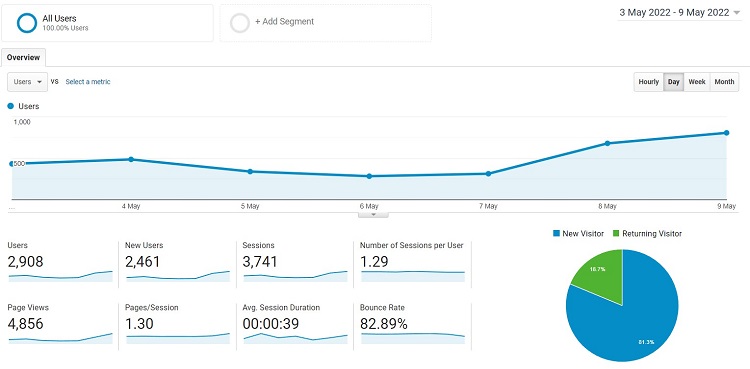The height and width of the screenshot is (369, 750).
Task: Open the date range 3 May 2022 - 9 May 2022
Action: point(679,13)
